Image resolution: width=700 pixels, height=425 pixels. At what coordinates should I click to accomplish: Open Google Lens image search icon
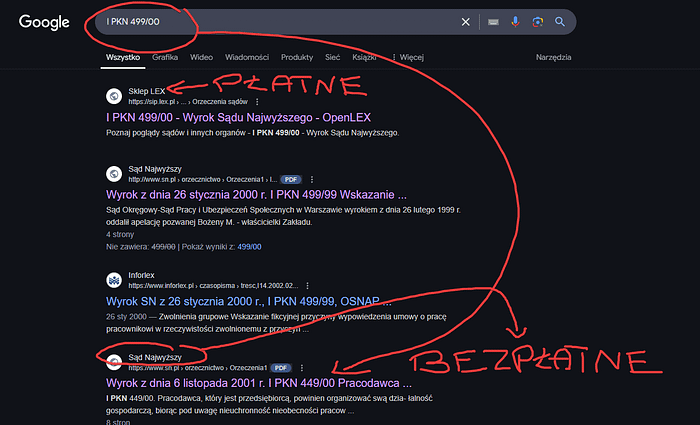[x=538, y=22]
